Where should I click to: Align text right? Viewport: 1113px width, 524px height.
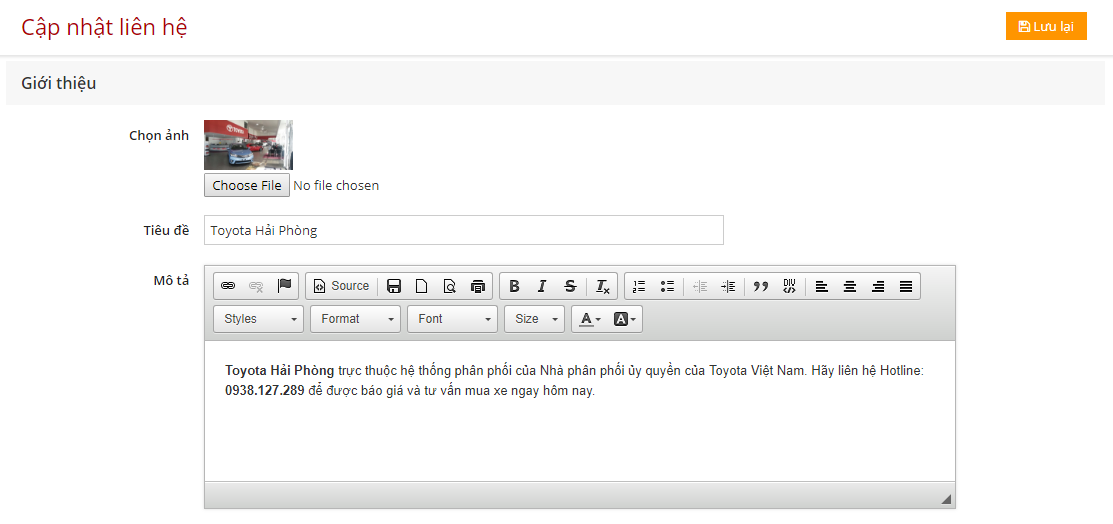click(878, 285)
